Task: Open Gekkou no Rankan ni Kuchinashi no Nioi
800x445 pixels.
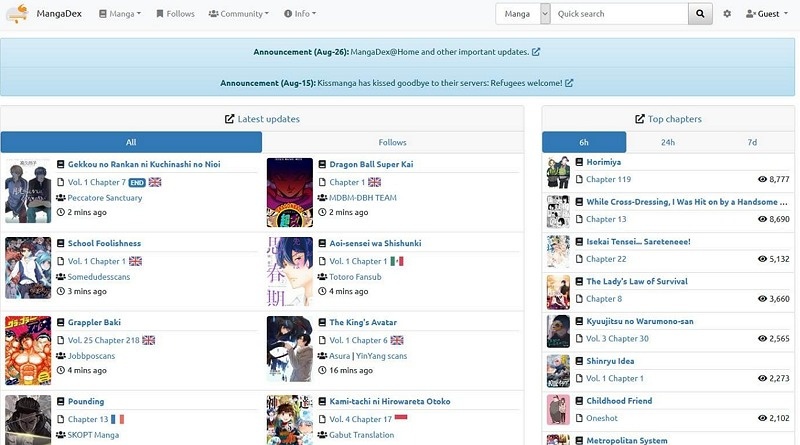Action: [x=144, y=164]
